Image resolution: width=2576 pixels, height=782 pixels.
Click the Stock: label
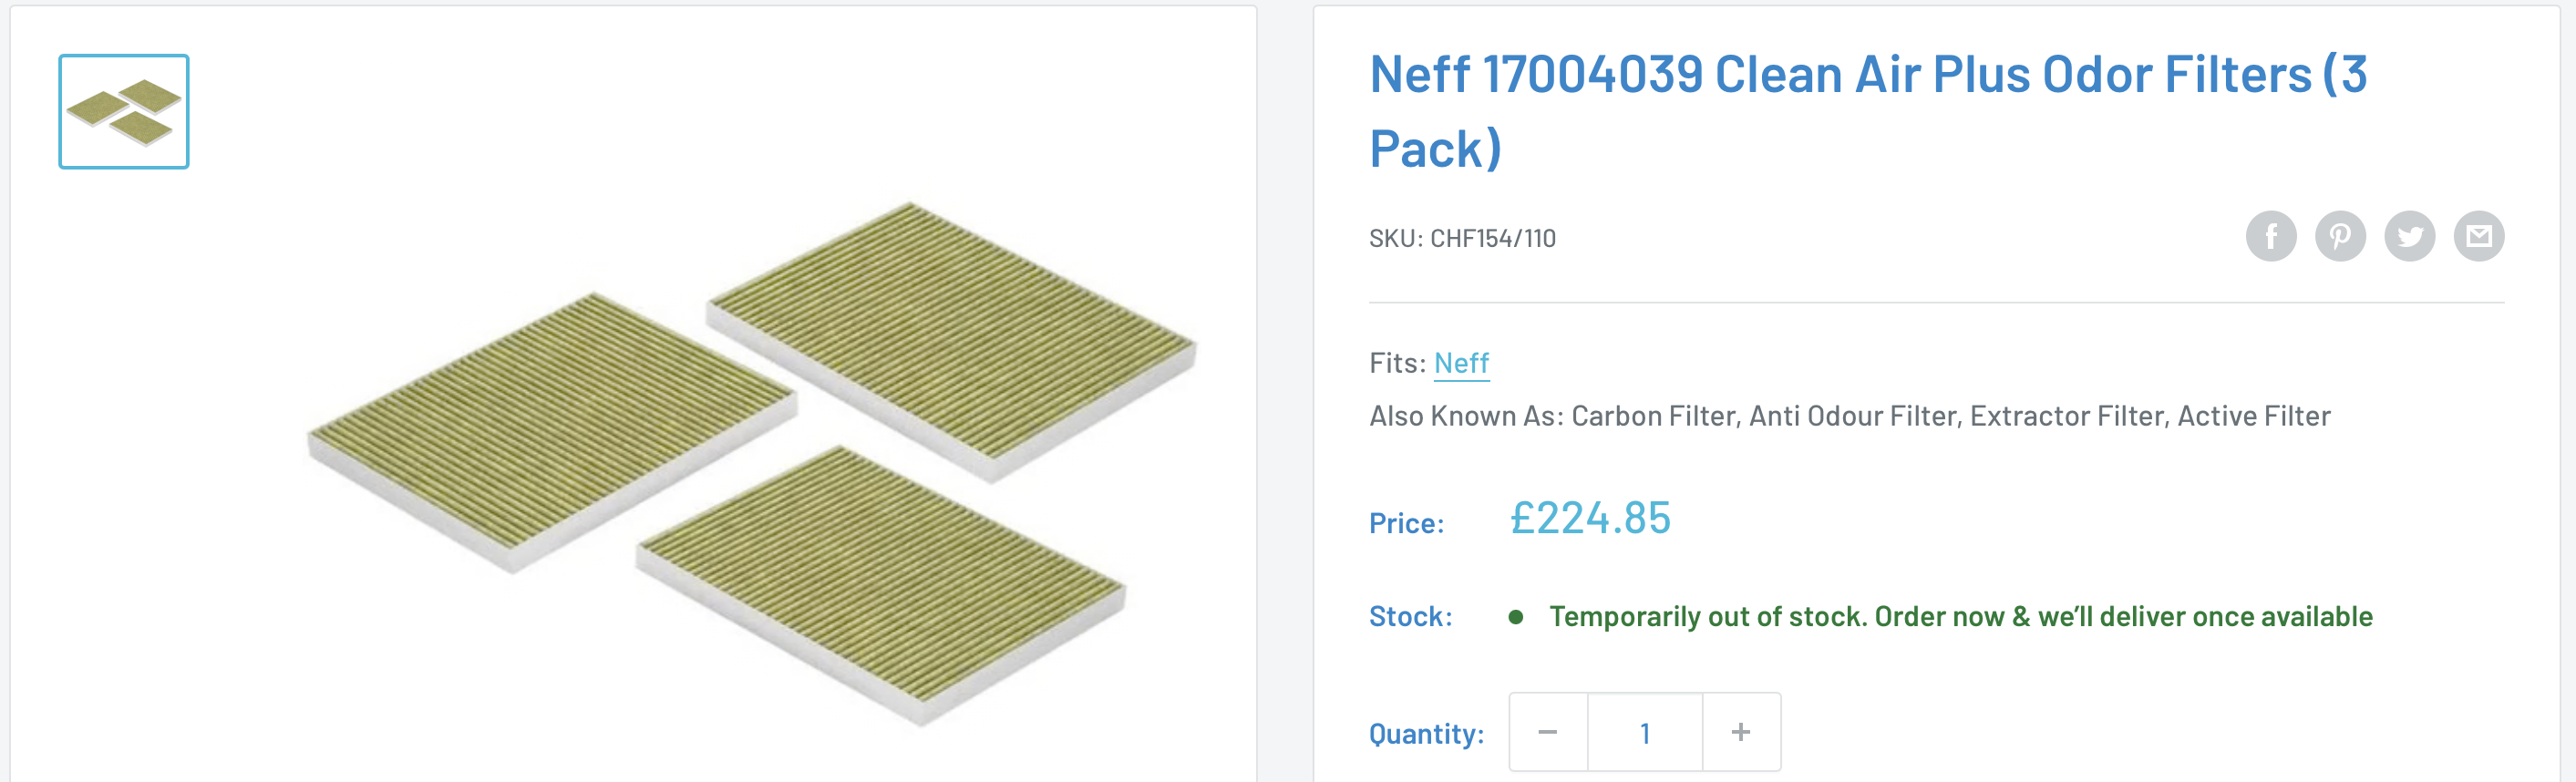click(1410, 616)
